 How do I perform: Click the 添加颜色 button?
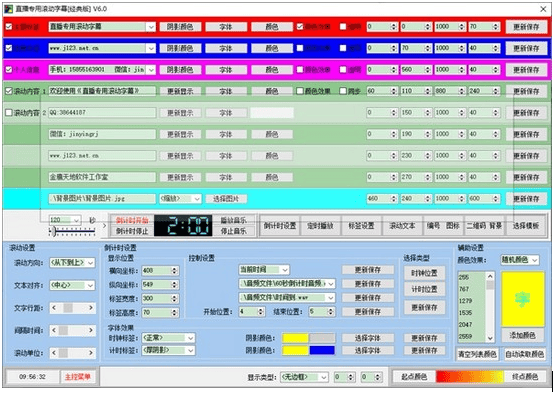522,335
